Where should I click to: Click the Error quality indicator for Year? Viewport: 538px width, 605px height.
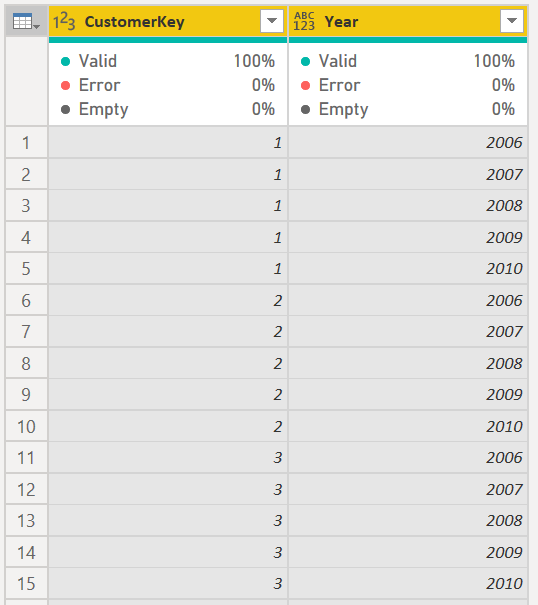408,85
